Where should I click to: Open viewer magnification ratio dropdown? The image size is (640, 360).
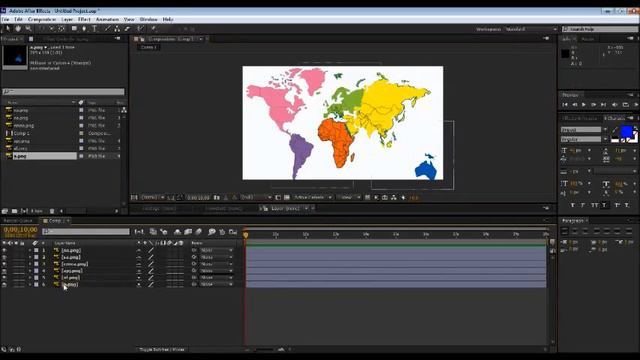153,198
